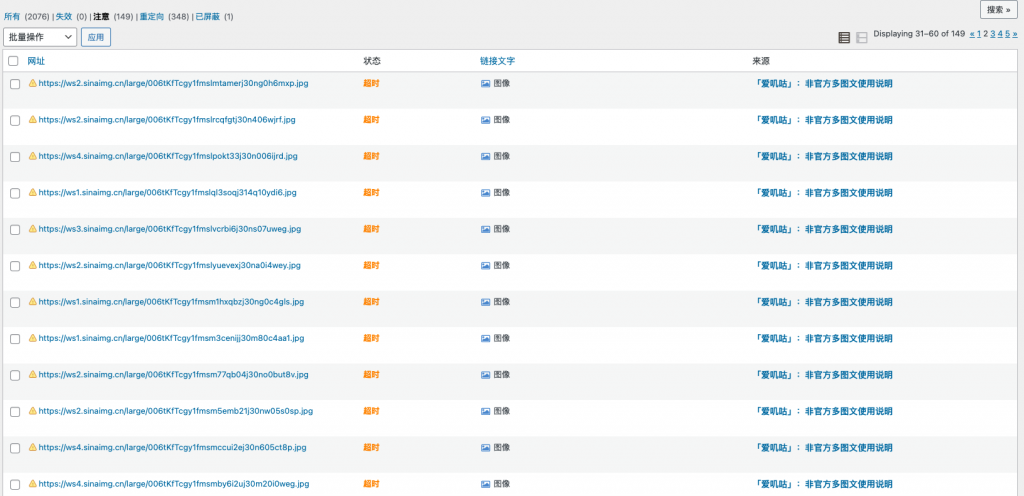Tick the select-all checkbox in table header

(13, 61)
